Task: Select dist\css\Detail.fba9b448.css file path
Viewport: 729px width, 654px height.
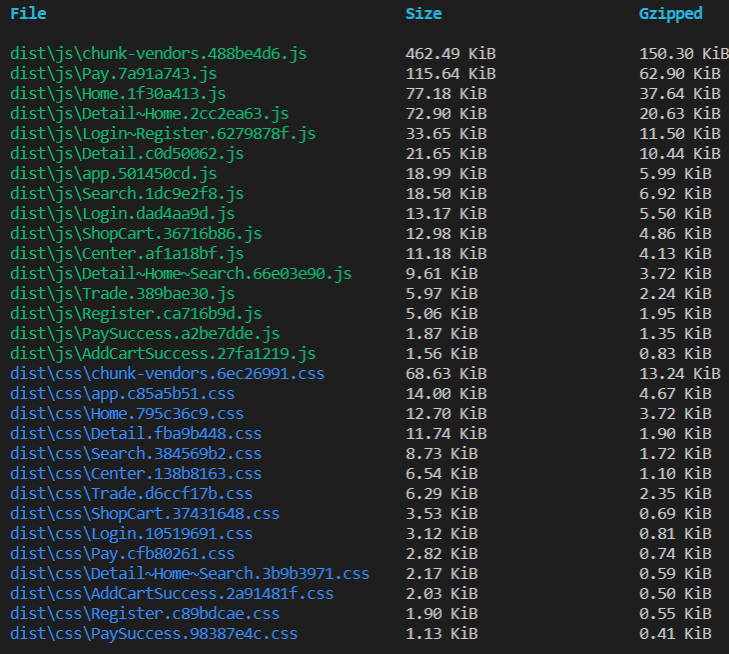Action: click(136, 433)
